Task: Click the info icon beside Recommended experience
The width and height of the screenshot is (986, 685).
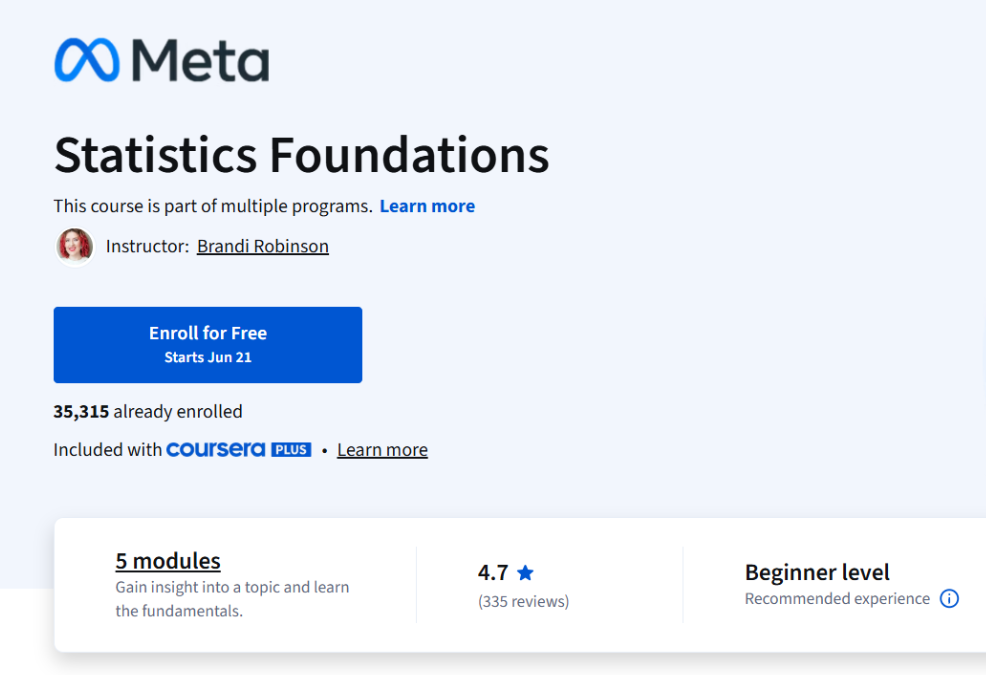Action: click(949, 598)
